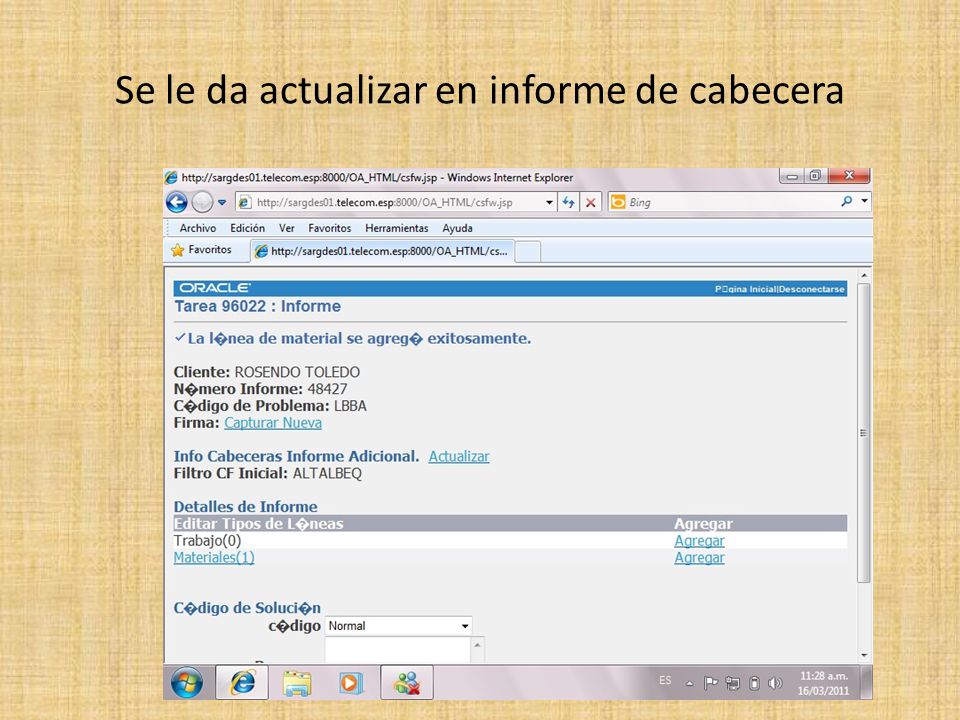This screenshot has height=720, width=960.
Task: Open a new blank tab
Action: (528, 252)
